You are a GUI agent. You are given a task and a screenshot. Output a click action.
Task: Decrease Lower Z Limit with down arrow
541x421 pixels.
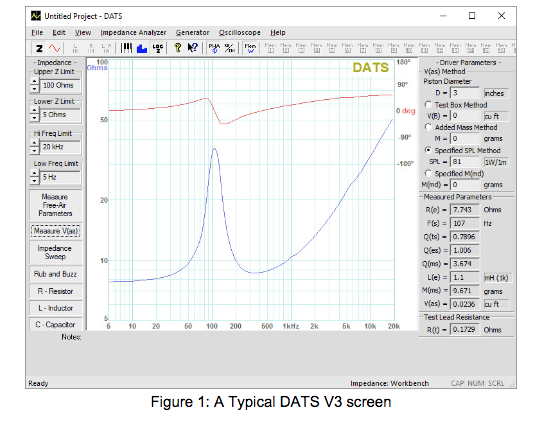[x=34, y=118]
